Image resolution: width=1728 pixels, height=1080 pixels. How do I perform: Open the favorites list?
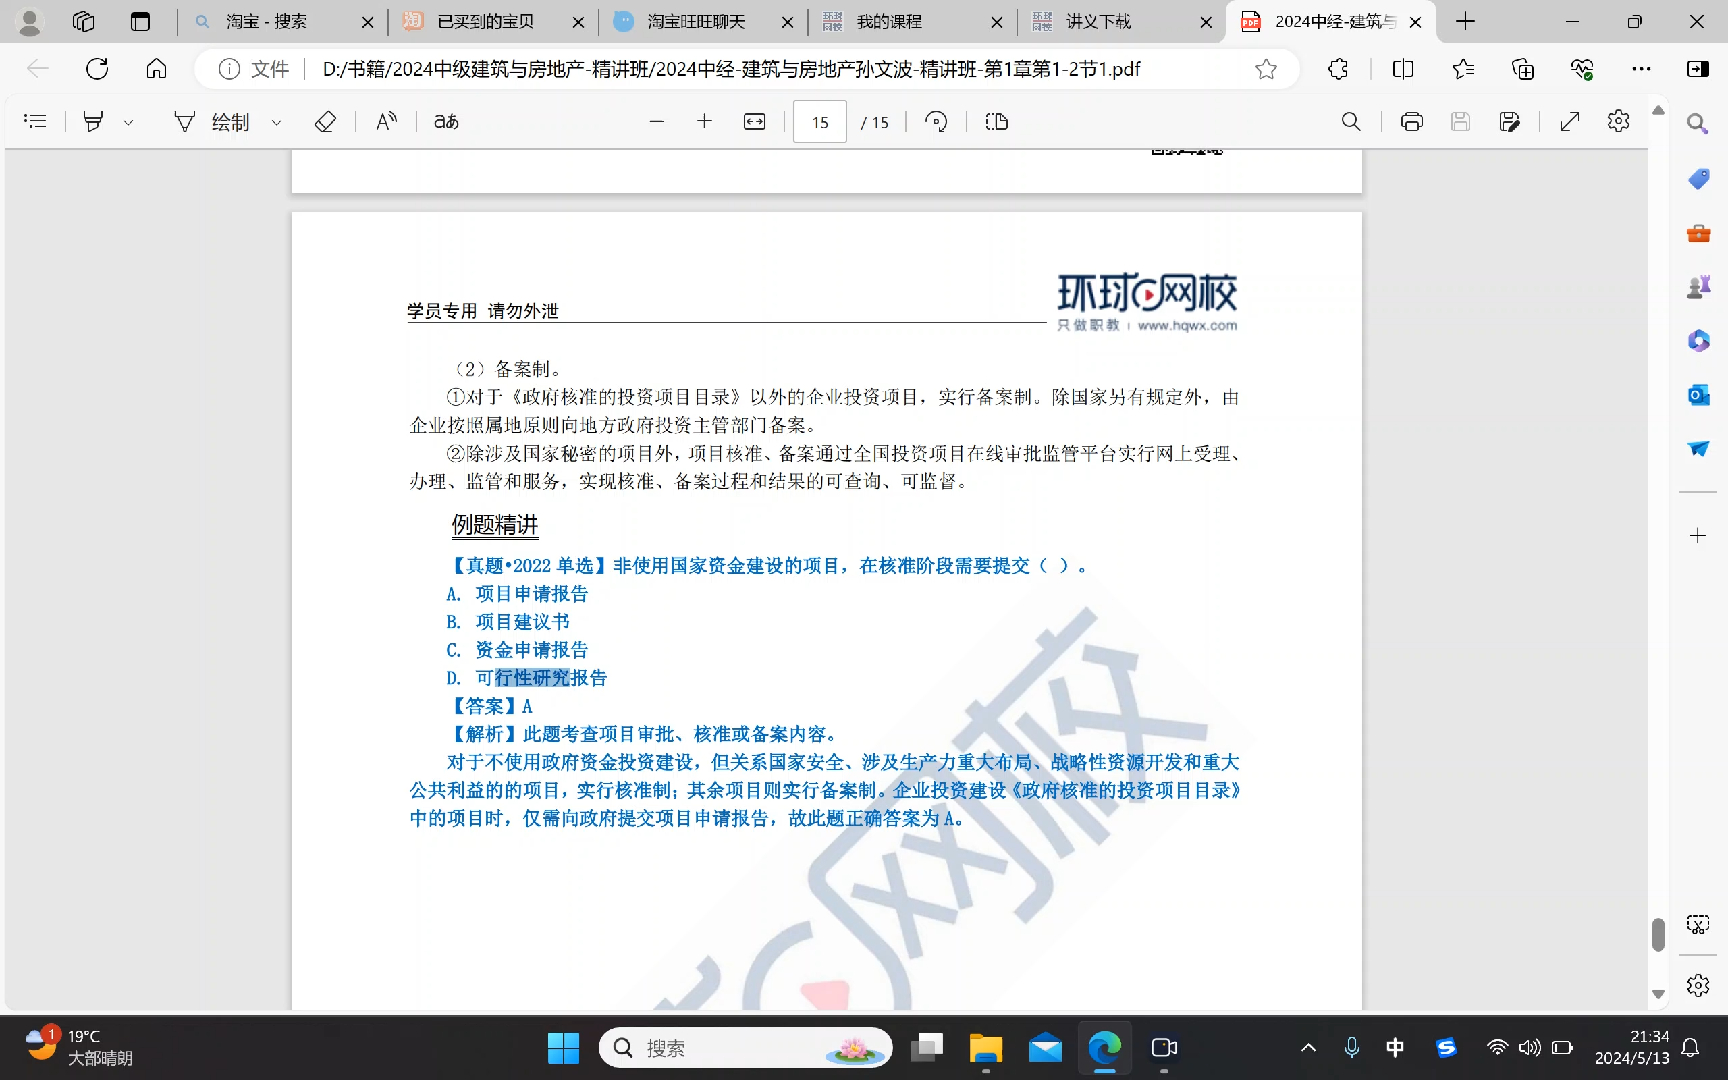(x=1463, y=69)
